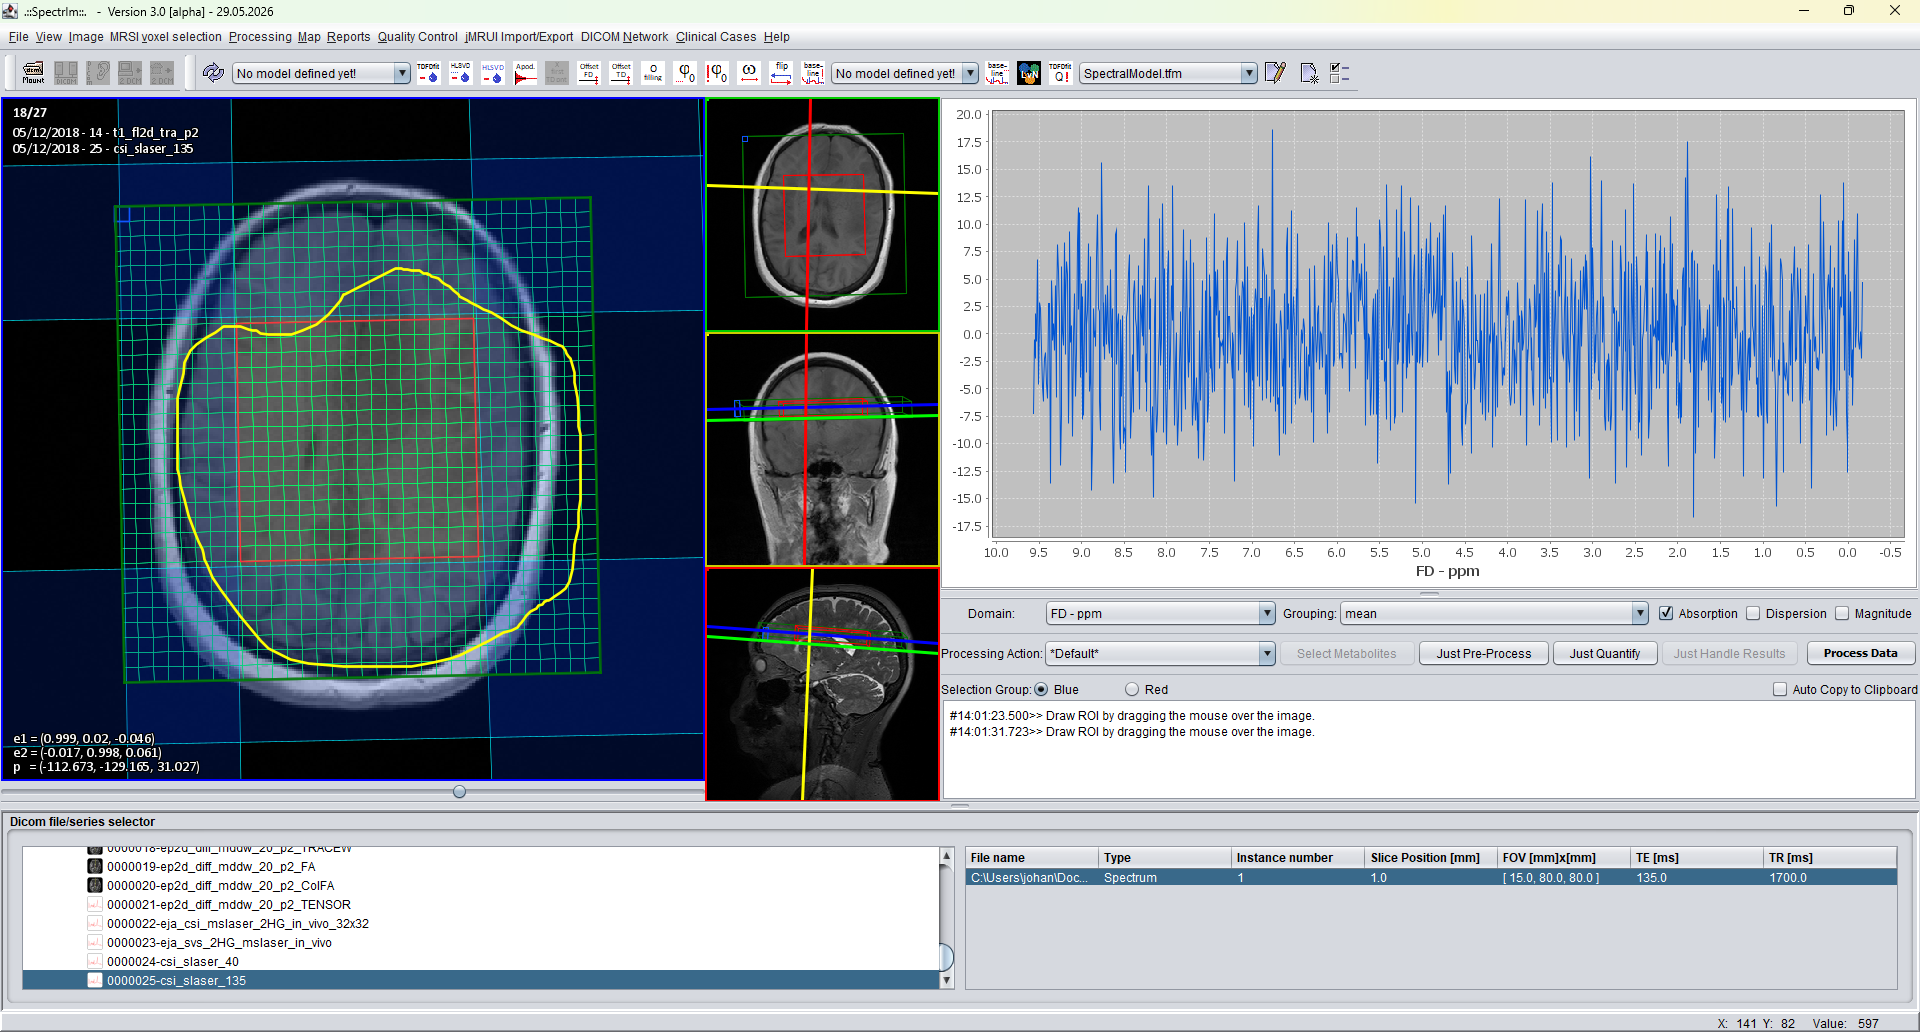Viewport: 1920px width, 1032px height.
Task: Click the Just Handle Results button
Action: (1729, 654)
